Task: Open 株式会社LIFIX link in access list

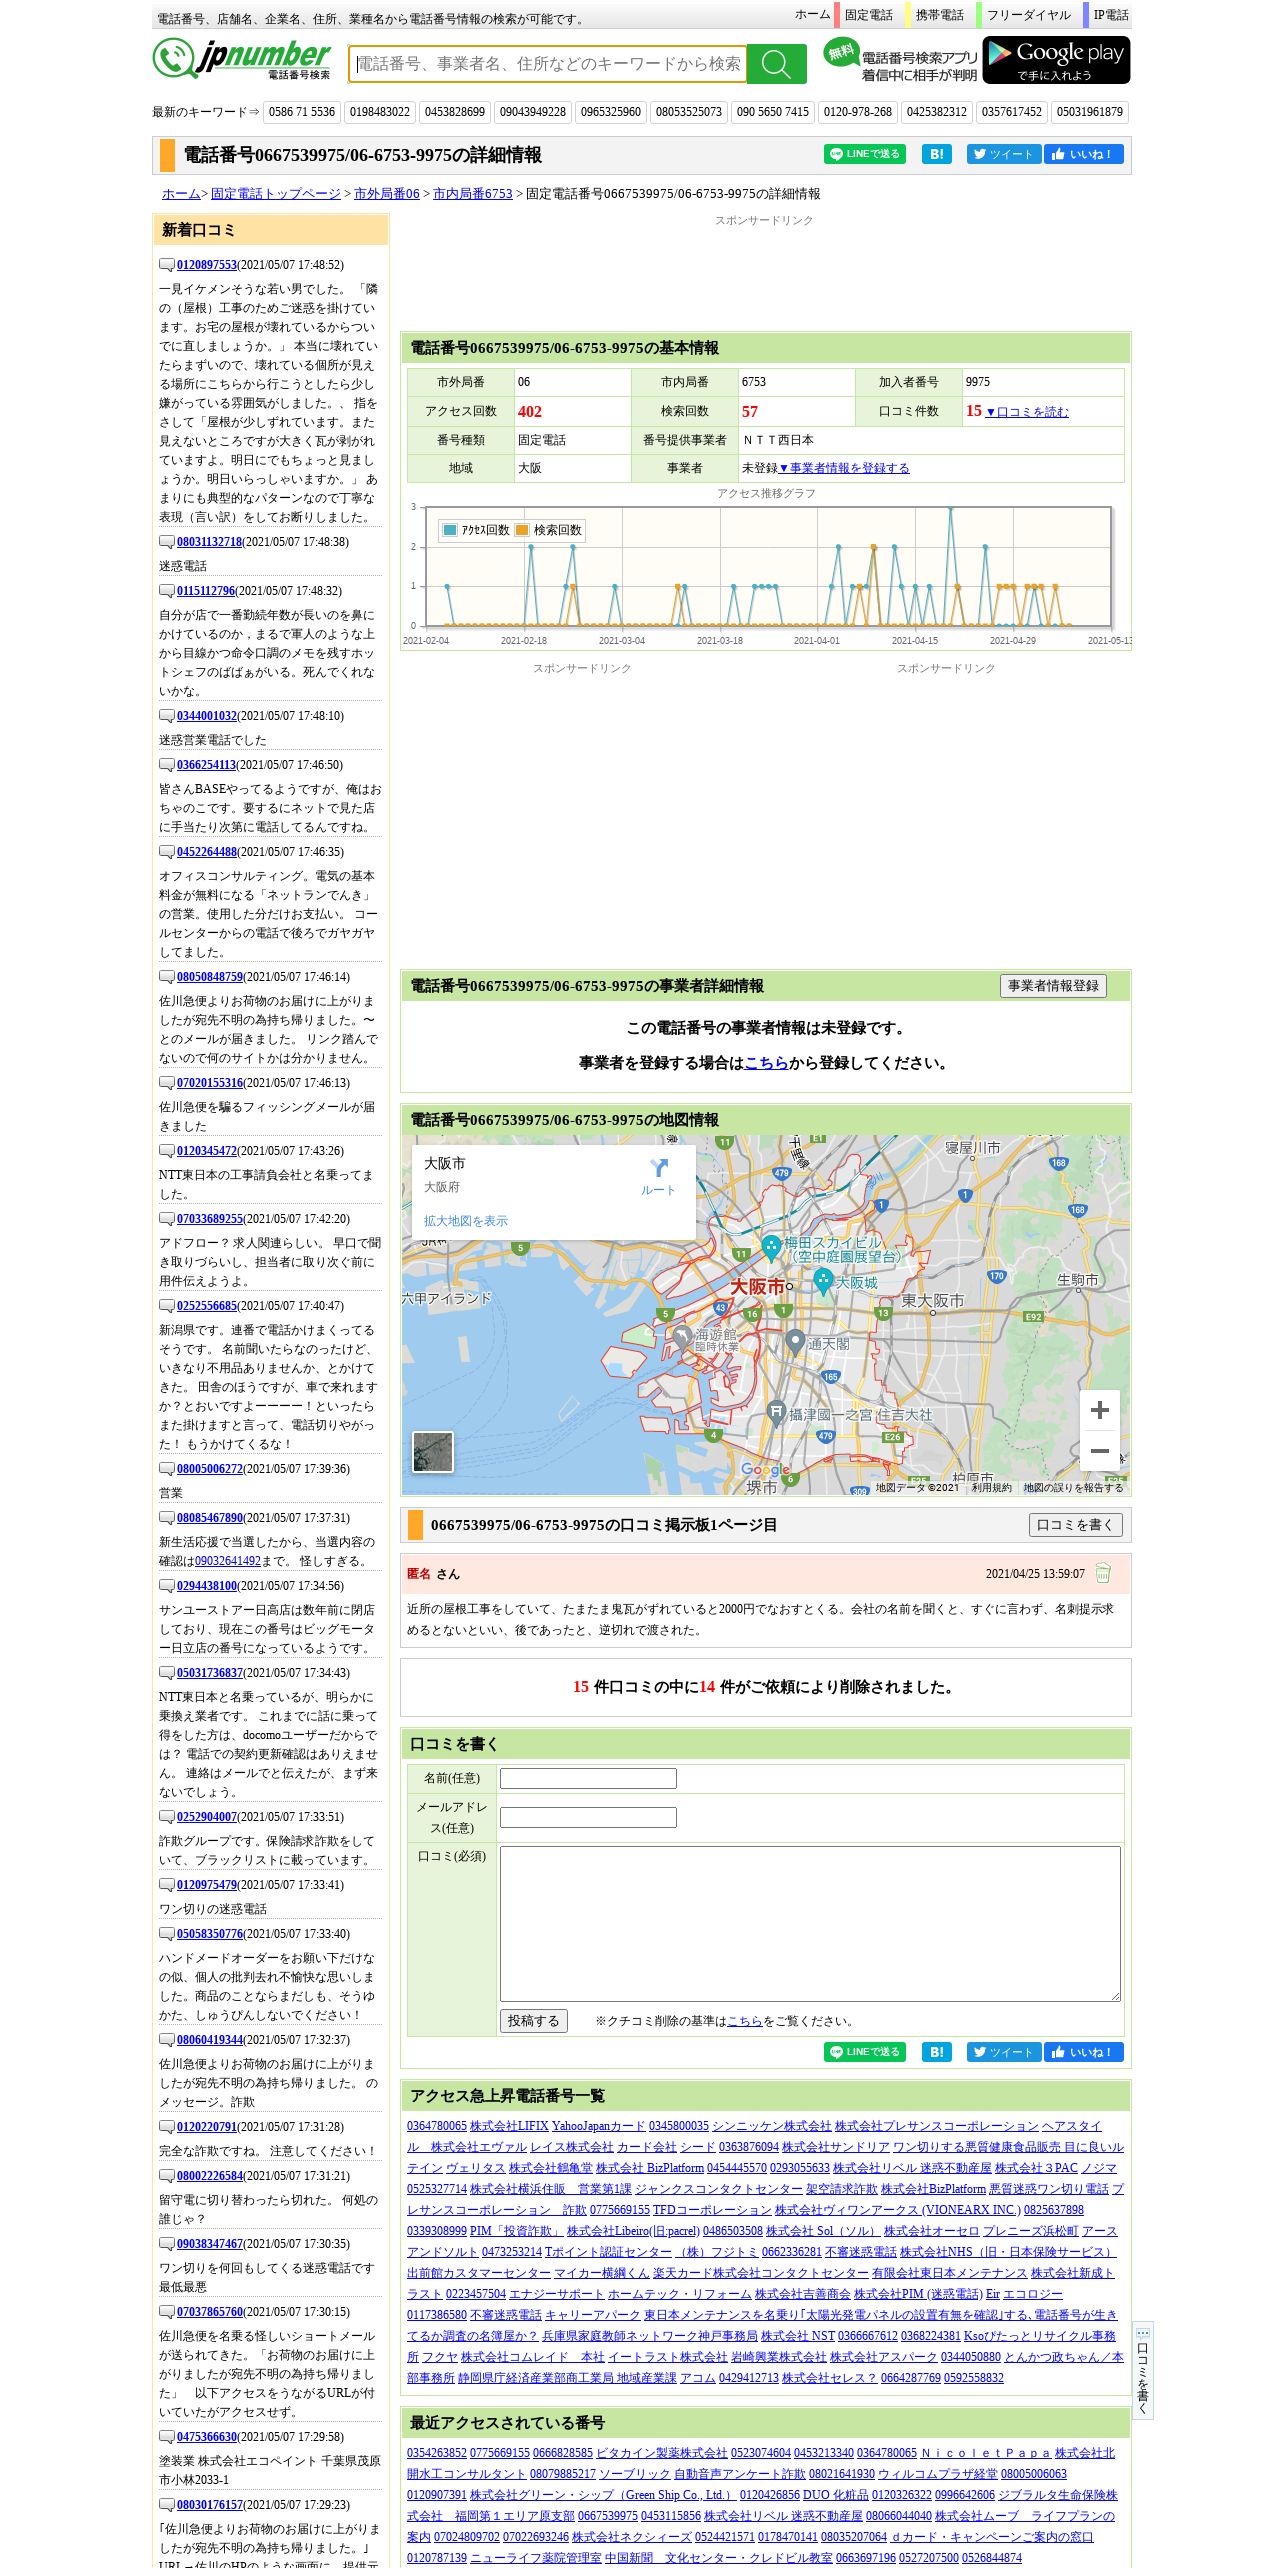Action: [509, 2126]
